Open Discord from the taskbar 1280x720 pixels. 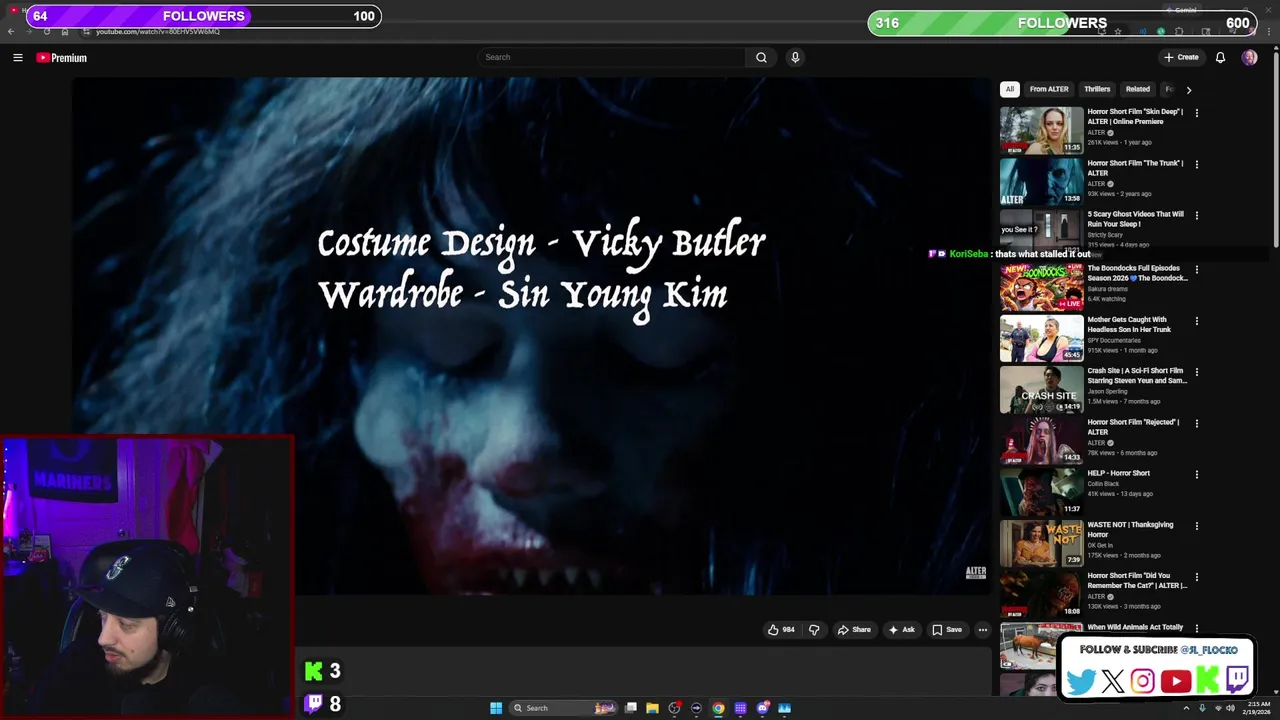point(763,708)
